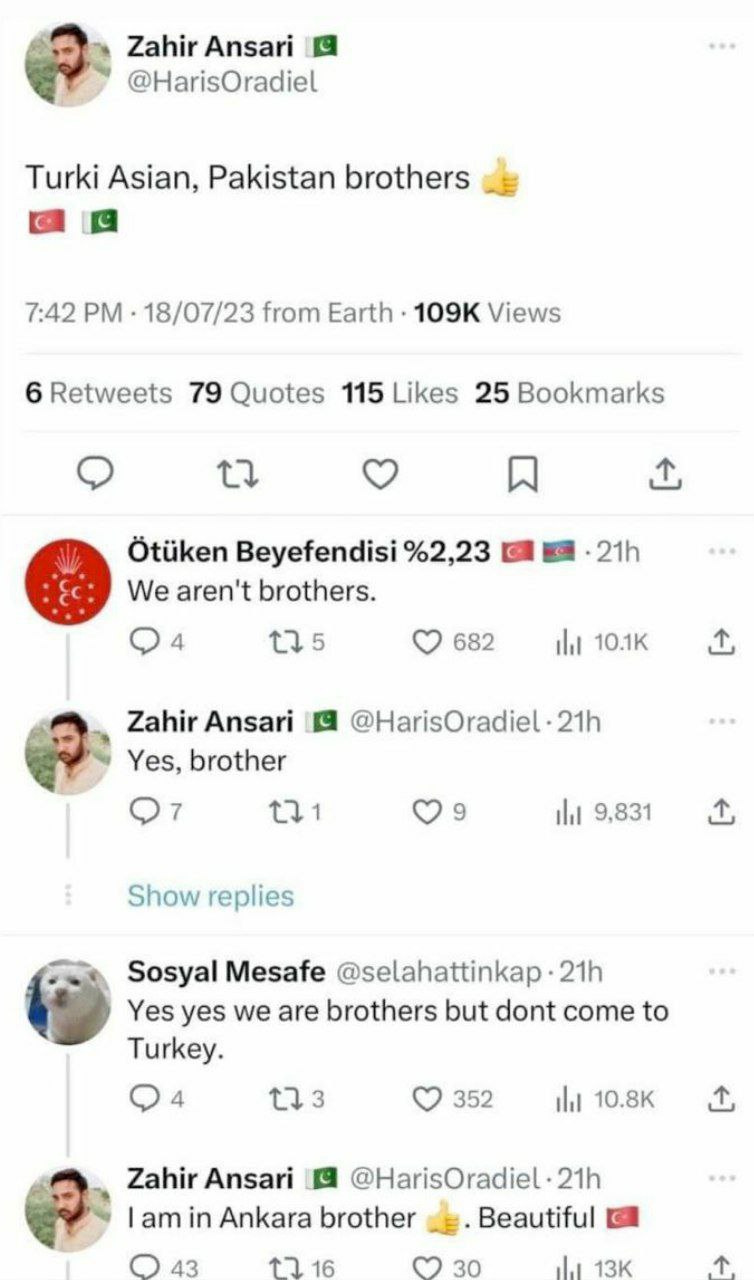Reply to the main Zahir Ansari tweet
Image resolution: width=754 pixels, height=1280 pixels.
[96, 474]
